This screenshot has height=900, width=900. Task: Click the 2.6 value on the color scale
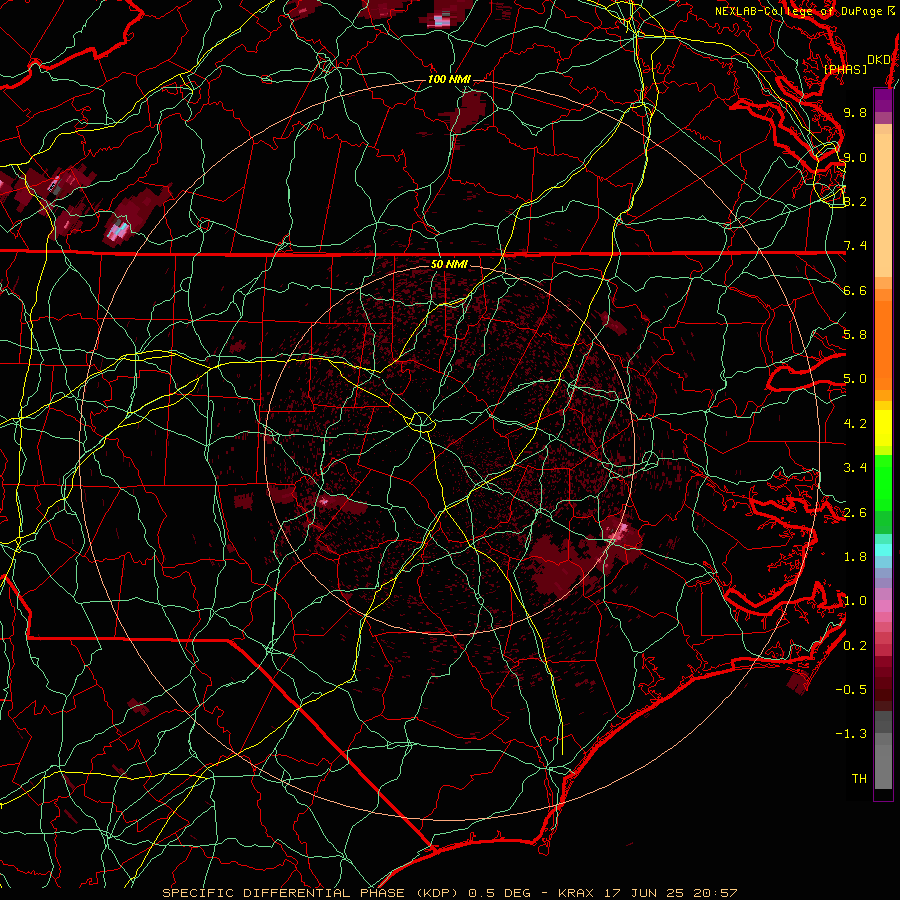[x=855, y=513]
